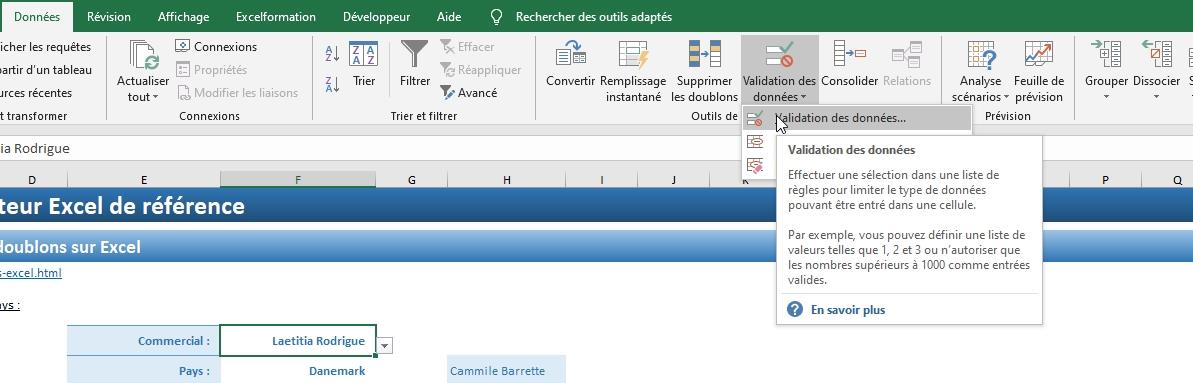Click the formula bar showing Rodrigue
This screenshot has height=383, width=1193.
pyautogui.click(x=596, y=148)
